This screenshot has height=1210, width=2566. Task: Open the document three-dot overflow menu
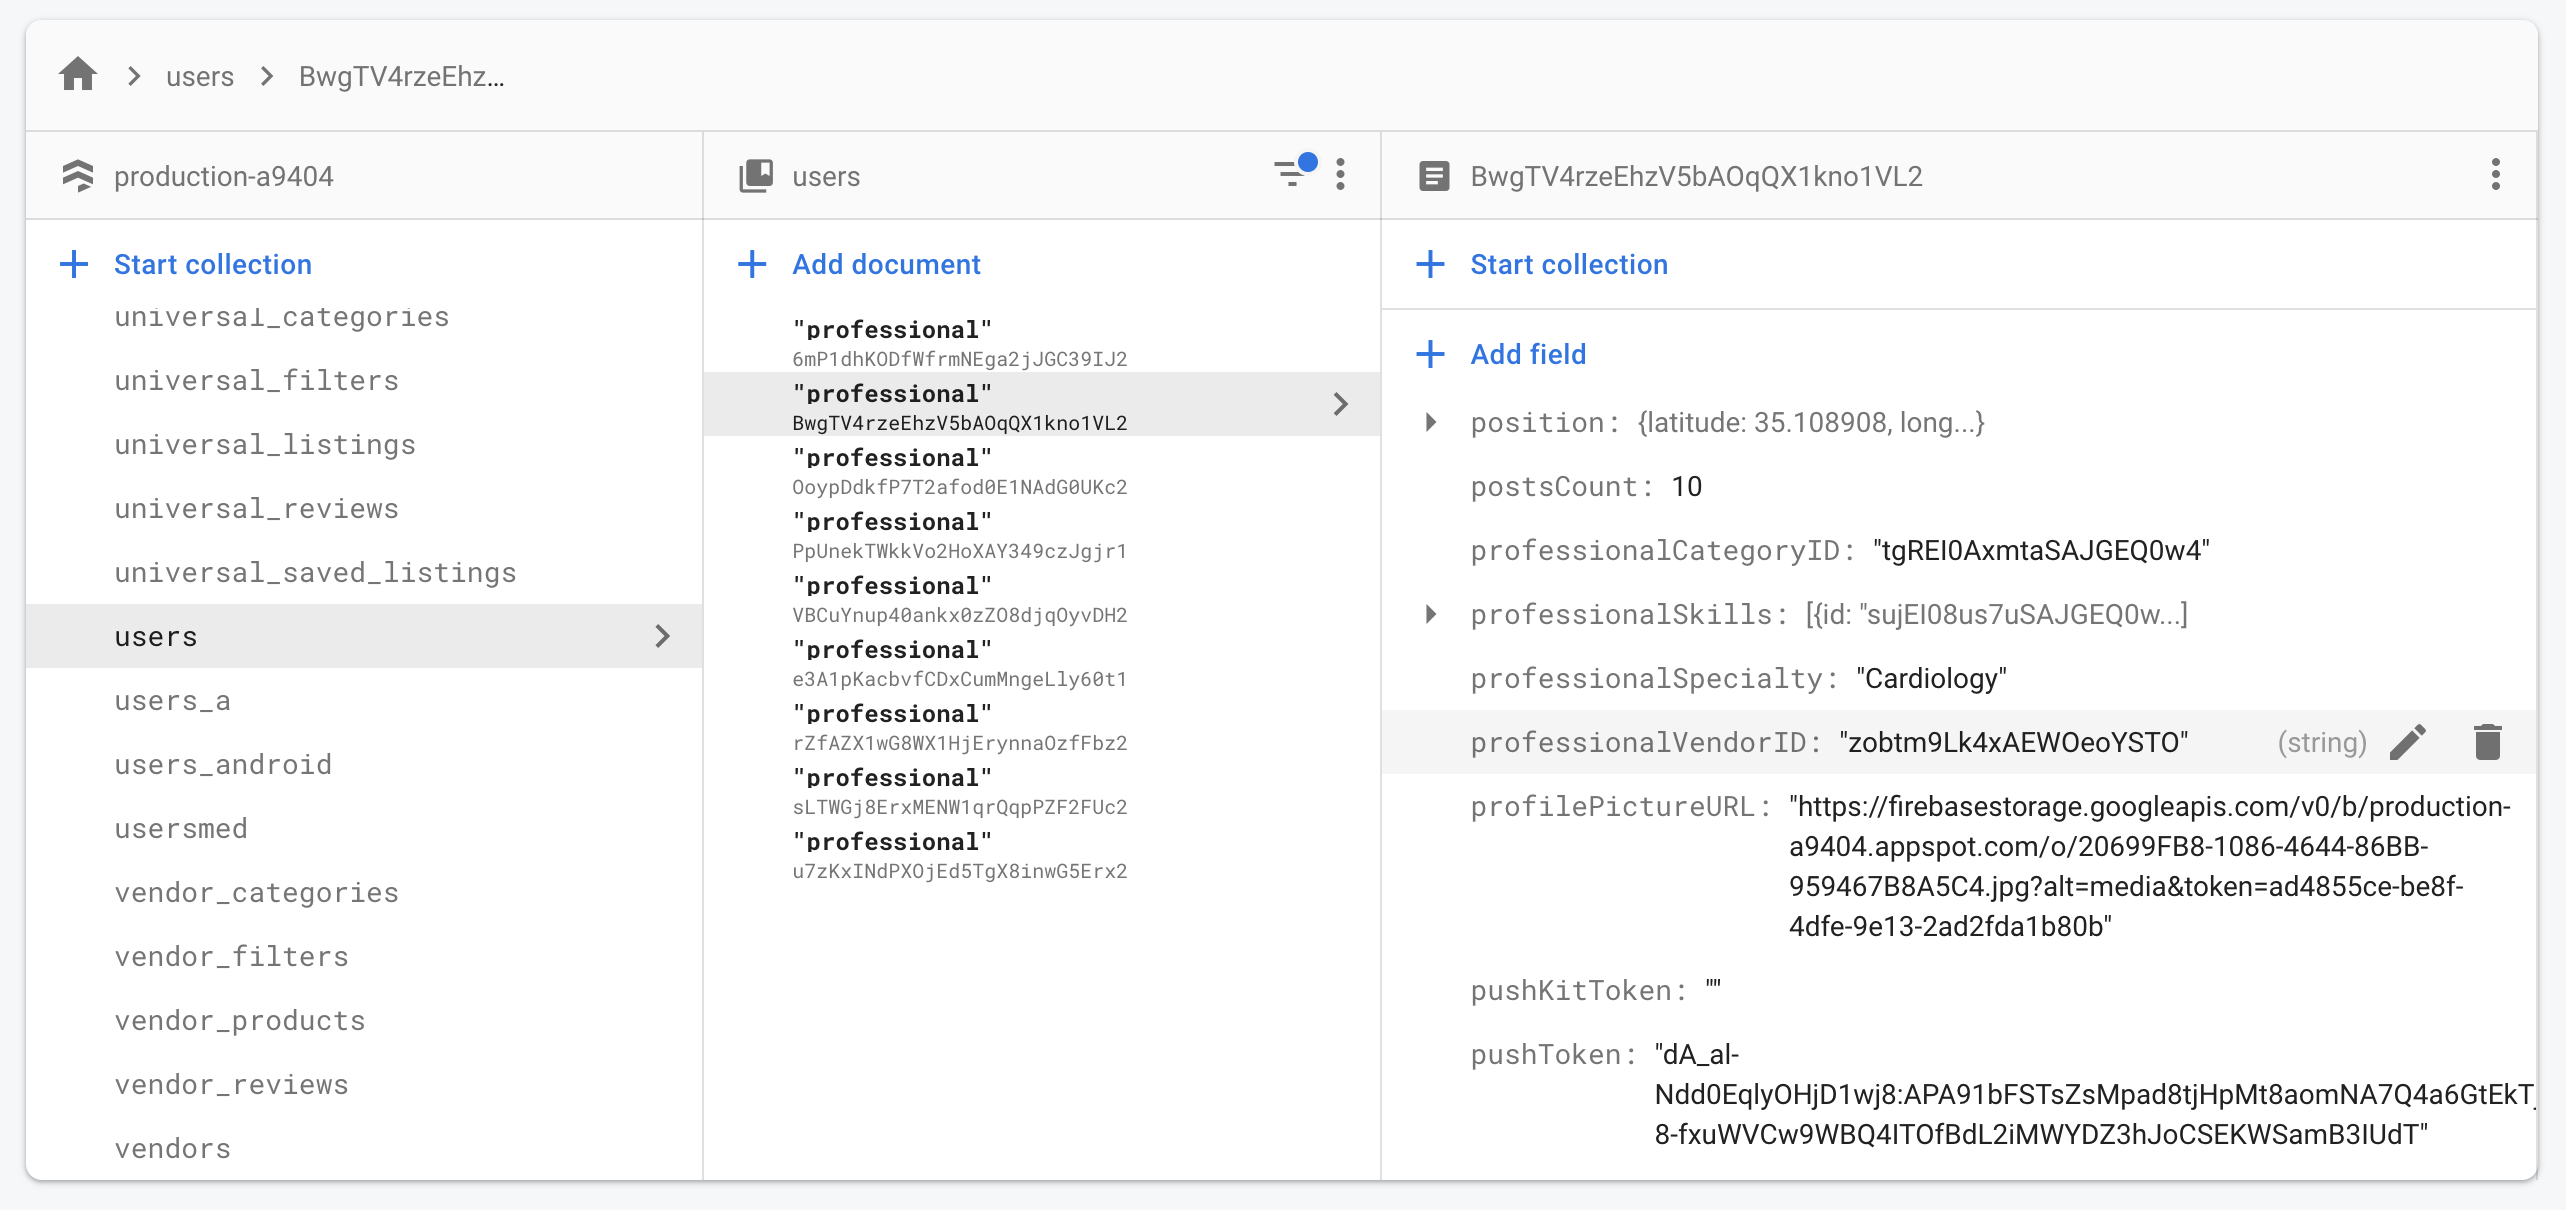click(2495, 175)
